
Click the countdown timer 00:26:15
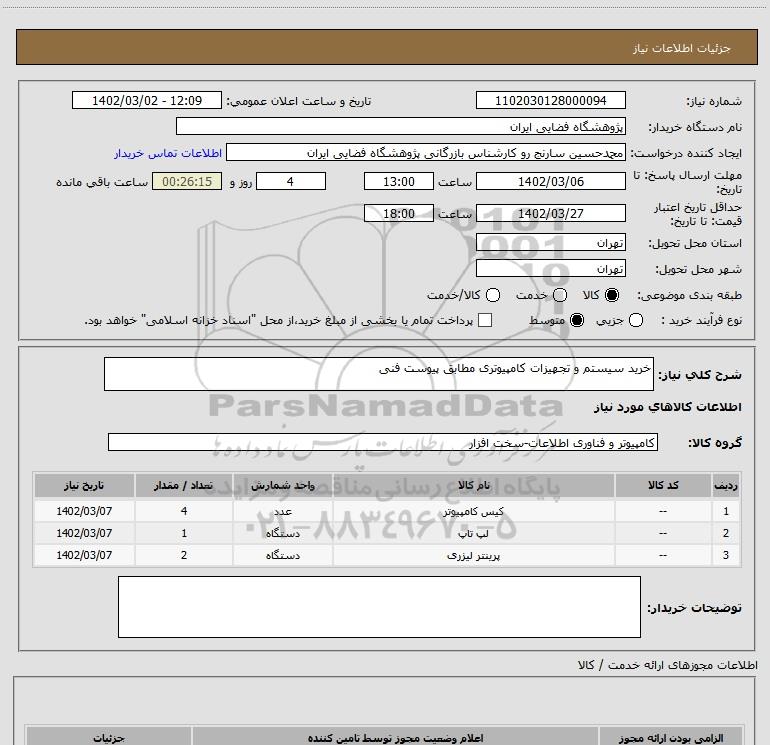(187, 181)
